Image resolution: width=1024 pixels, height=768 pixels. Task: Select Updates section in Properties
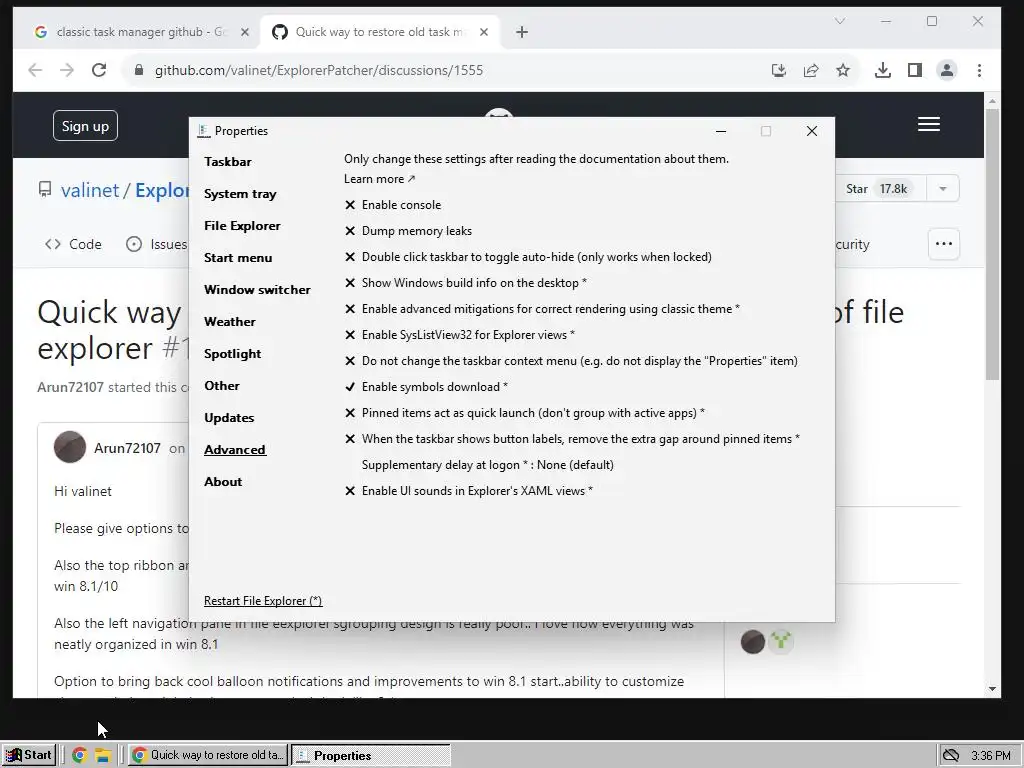229,418
